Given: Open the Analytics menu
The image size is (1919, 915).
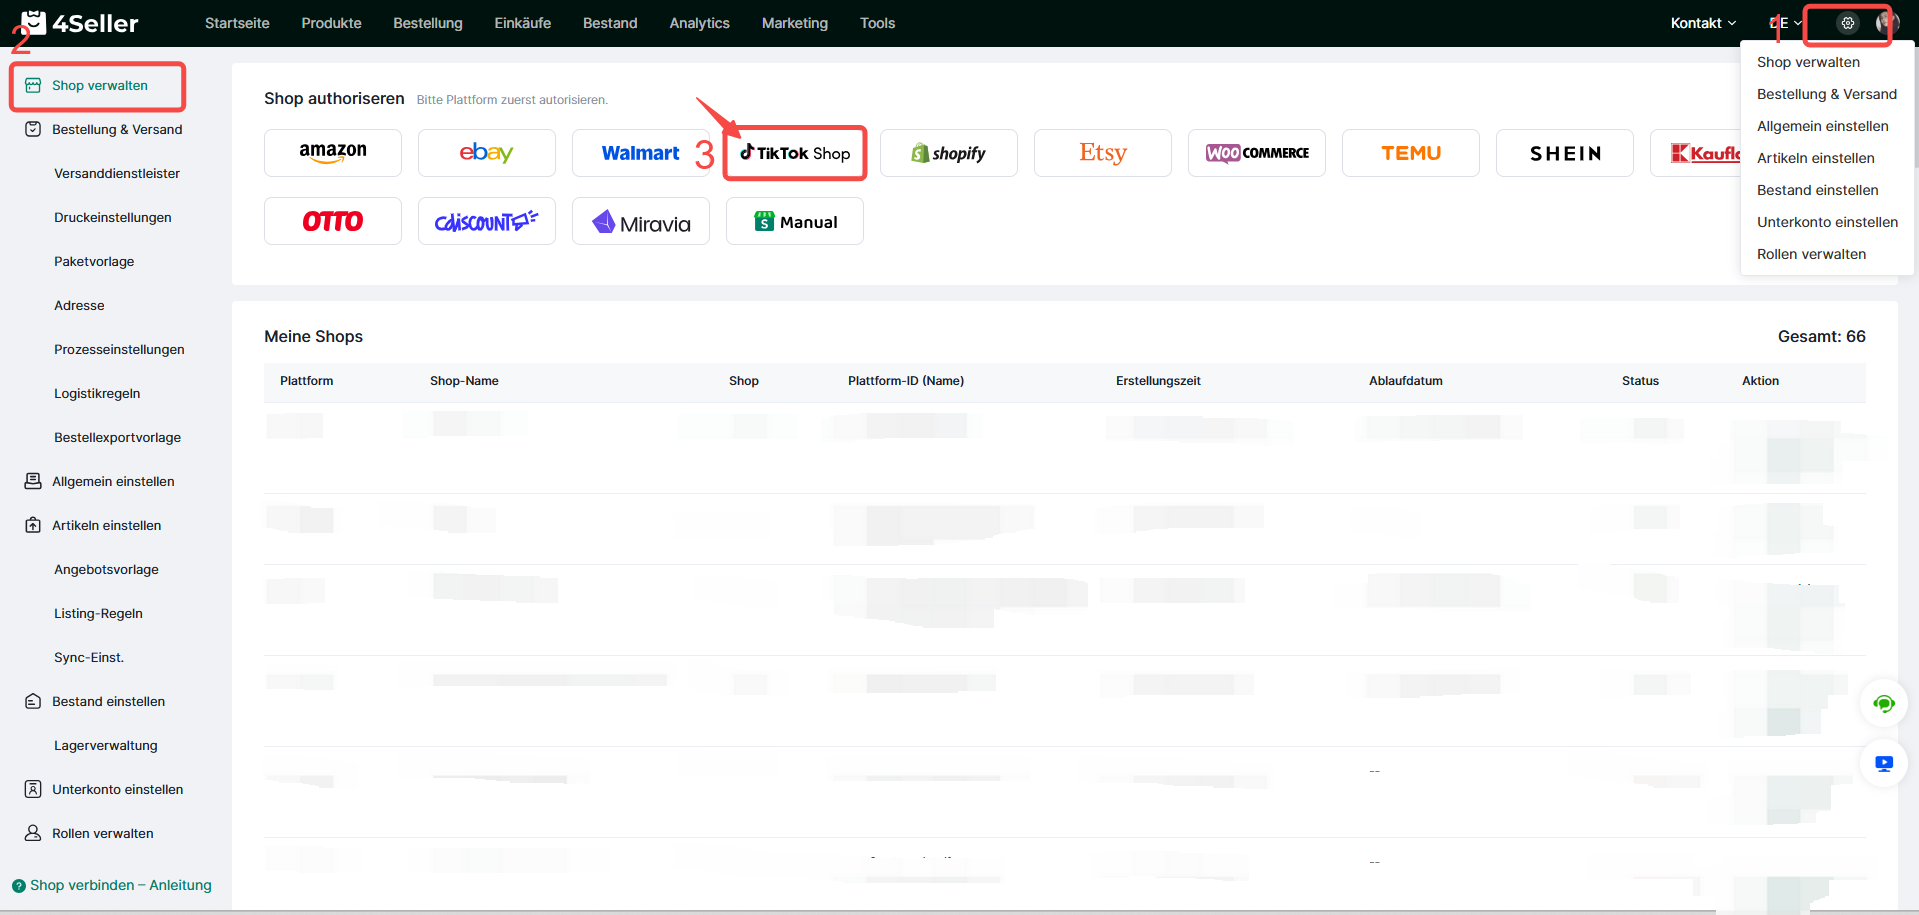Looking at the screenshot, I should [699, 23].
